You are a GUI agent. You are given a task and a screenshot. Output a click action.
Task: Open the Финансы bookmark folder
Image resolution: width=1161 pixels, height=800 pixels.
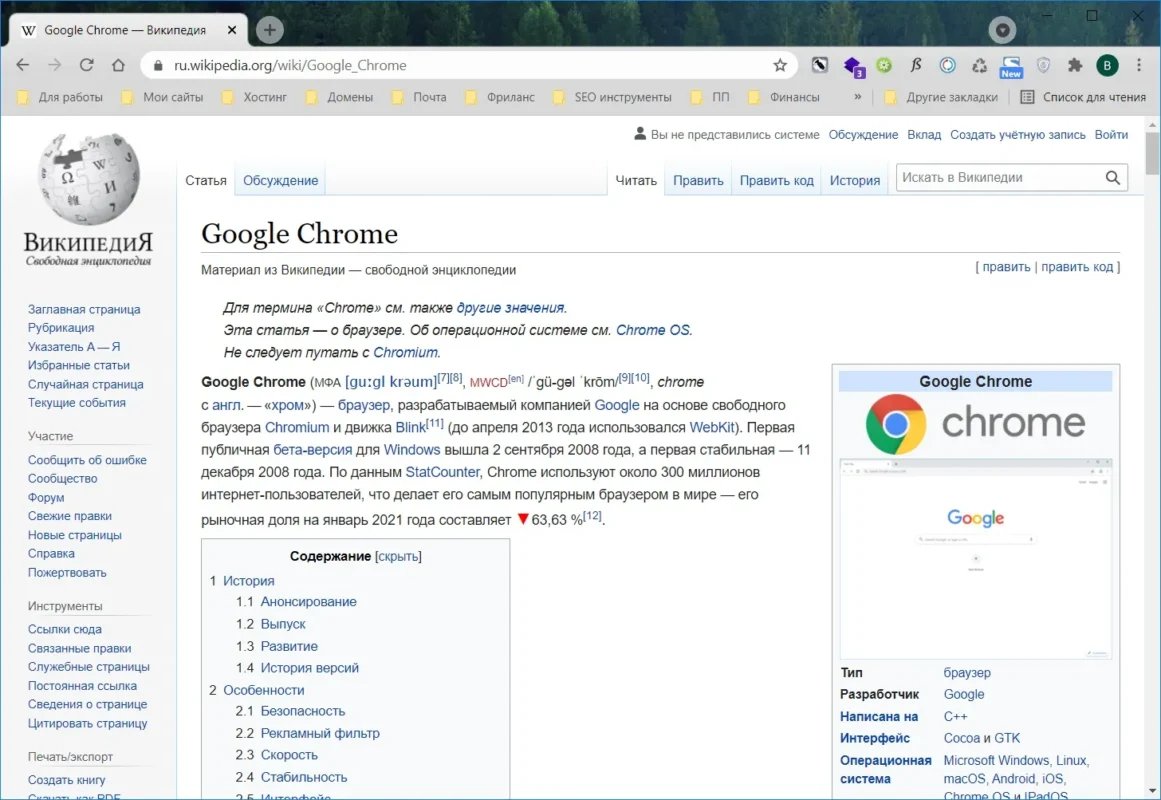784,97
